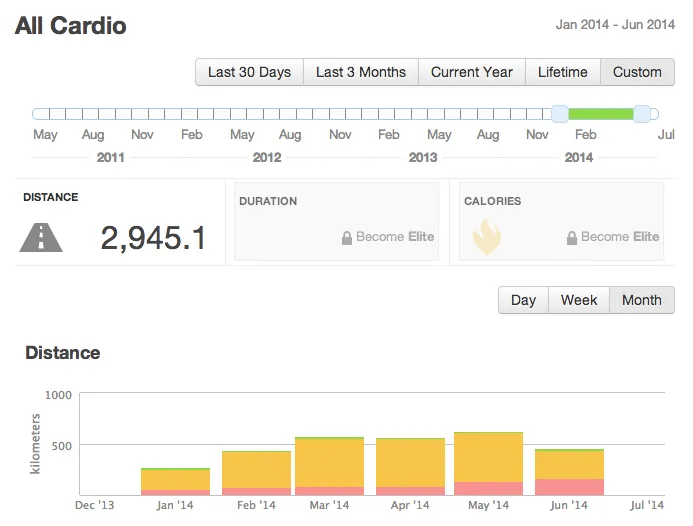Click Become Elite link in Calories panel

[x=620, y=237]
